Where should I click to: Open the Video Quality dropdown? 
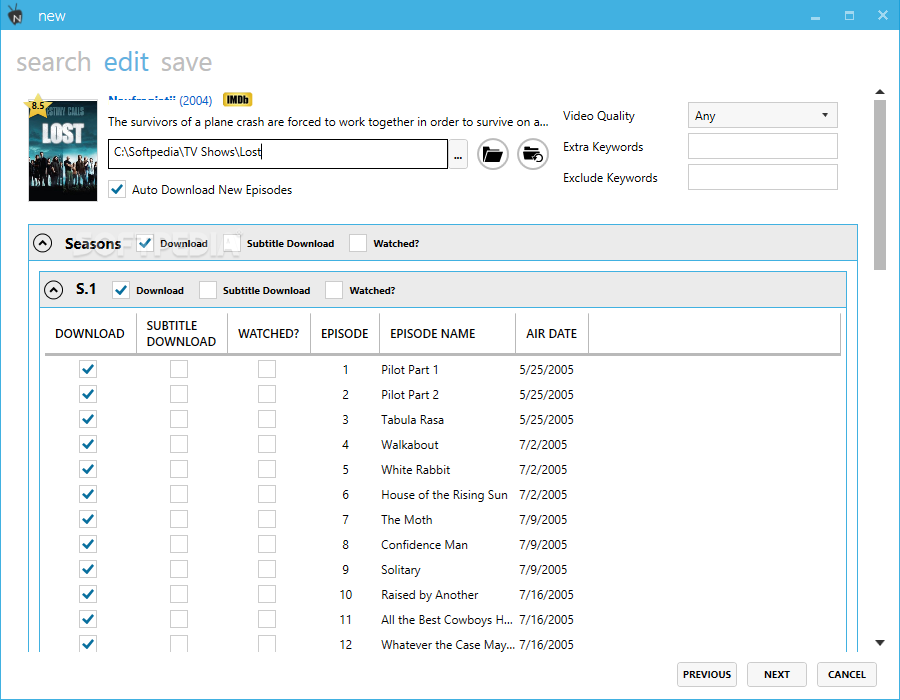pos(762,115)
